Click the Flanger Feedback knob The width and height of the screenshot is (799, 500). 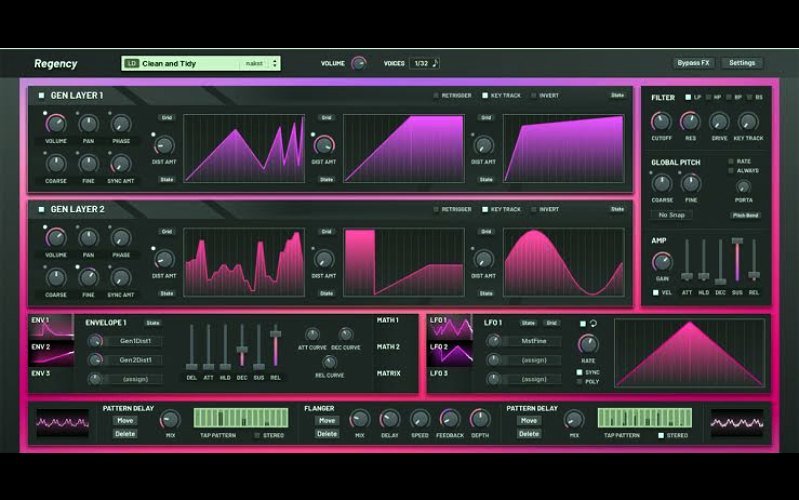(449, 419)
